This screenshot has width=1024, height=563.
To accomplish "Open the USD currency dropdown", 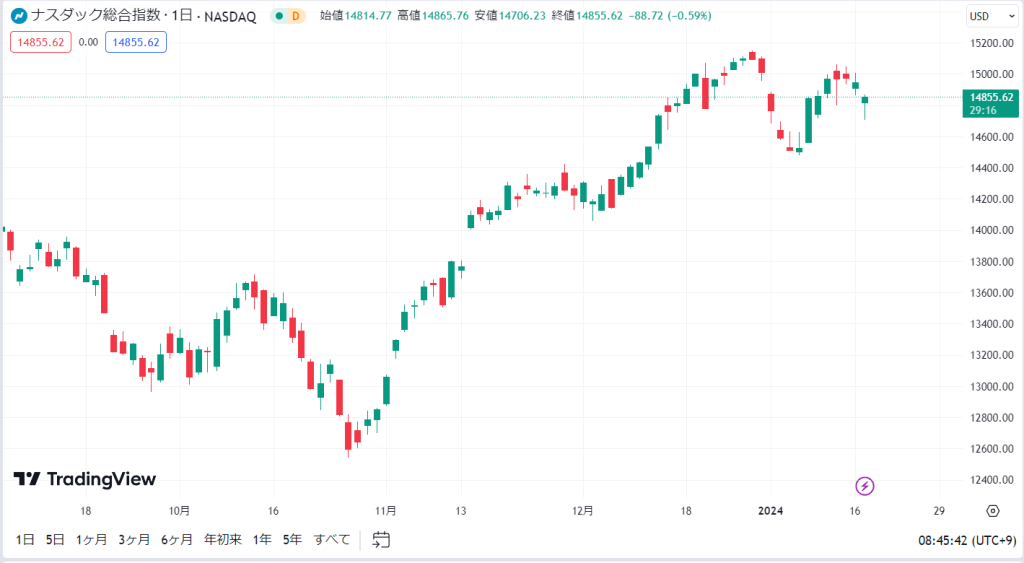I will pos(992,16).
